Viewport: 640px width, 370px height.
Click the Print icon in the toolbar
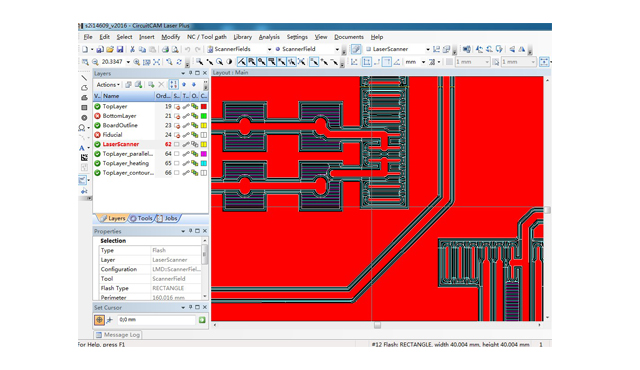click(x=165, y=49)
